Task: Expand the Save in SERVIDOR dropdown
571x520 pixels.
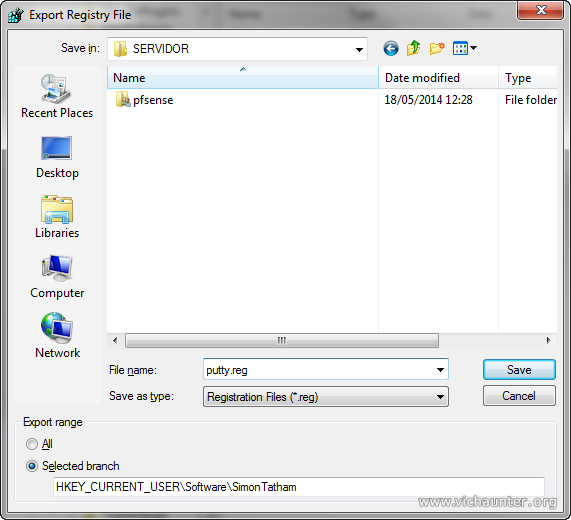Action: coord(359,49)
